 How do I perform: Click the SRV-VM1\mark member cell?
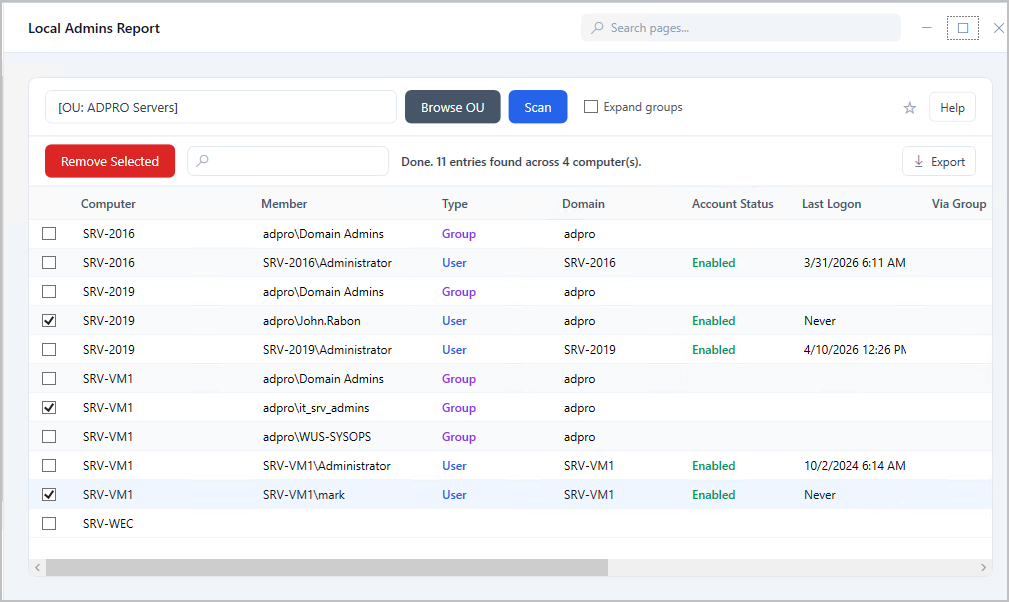point(304,495)
